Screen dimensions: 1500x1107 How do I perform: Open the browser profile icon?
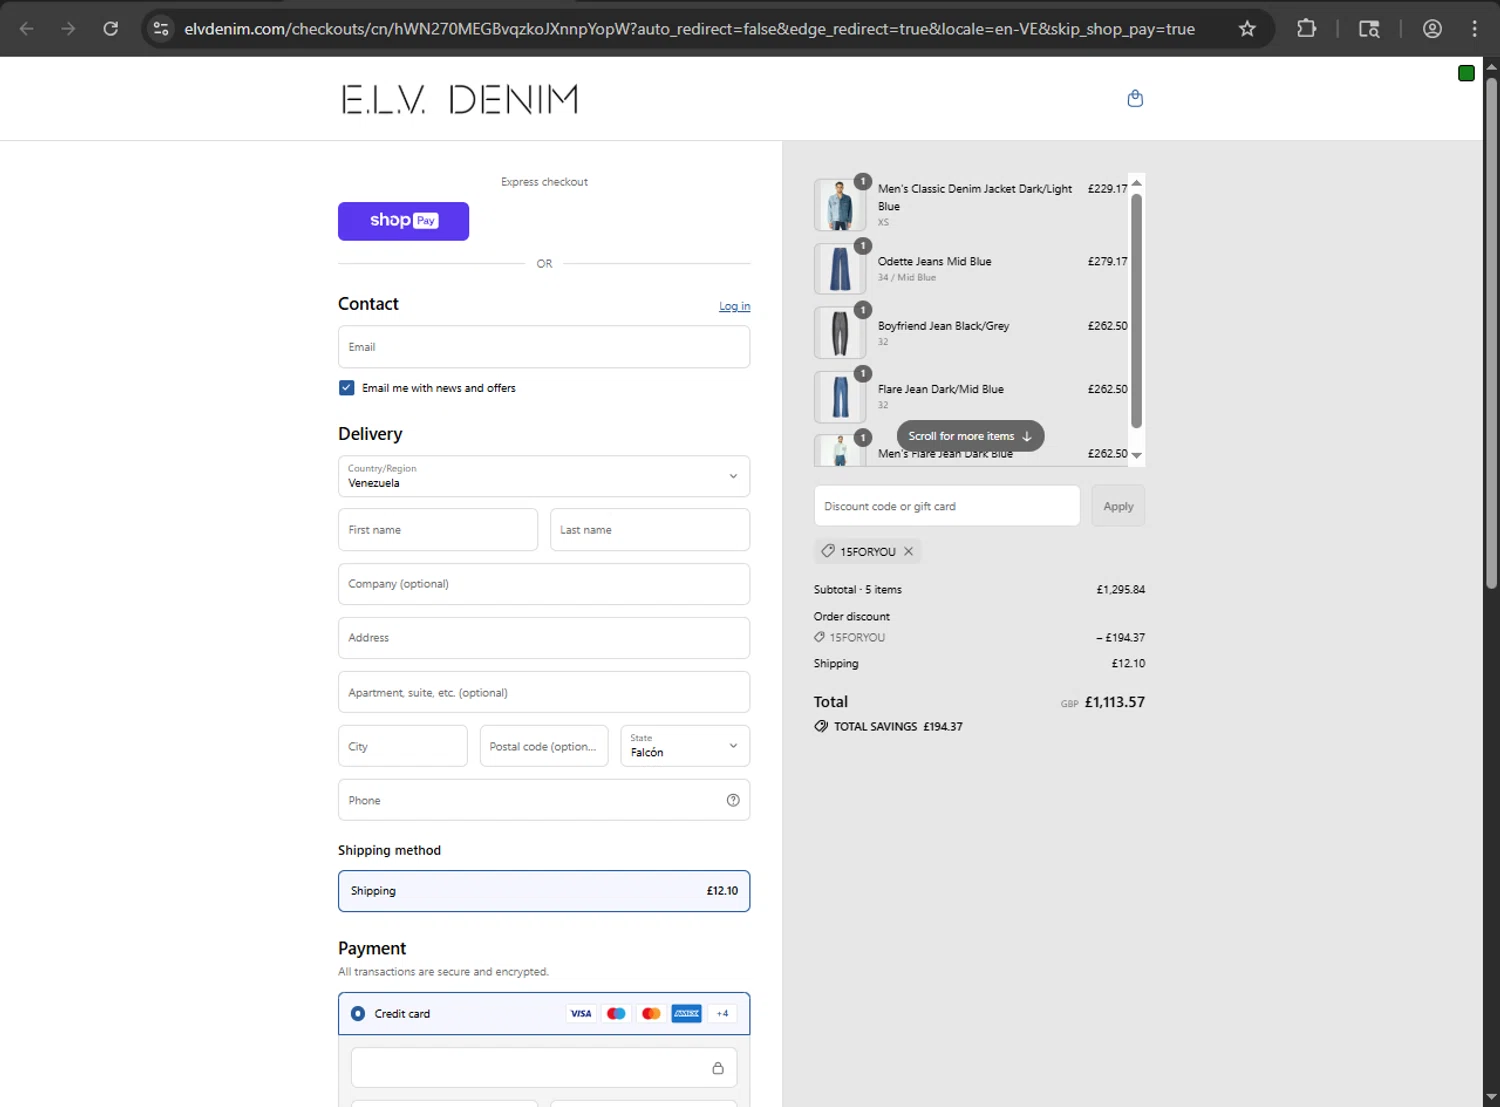coord(1432,29)
